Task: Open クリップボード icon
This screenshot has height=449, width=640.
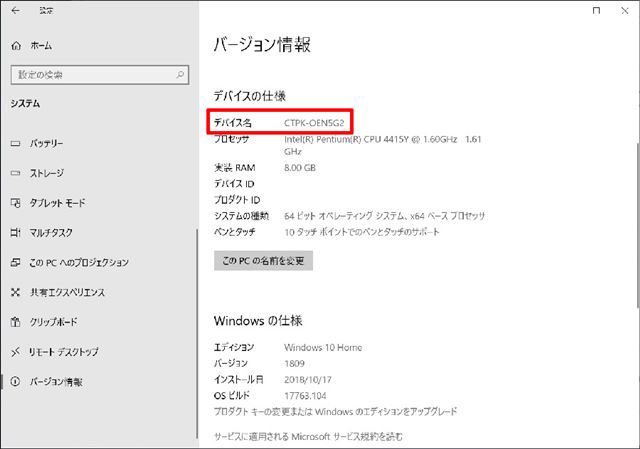Action: click(x=16, y=322)
